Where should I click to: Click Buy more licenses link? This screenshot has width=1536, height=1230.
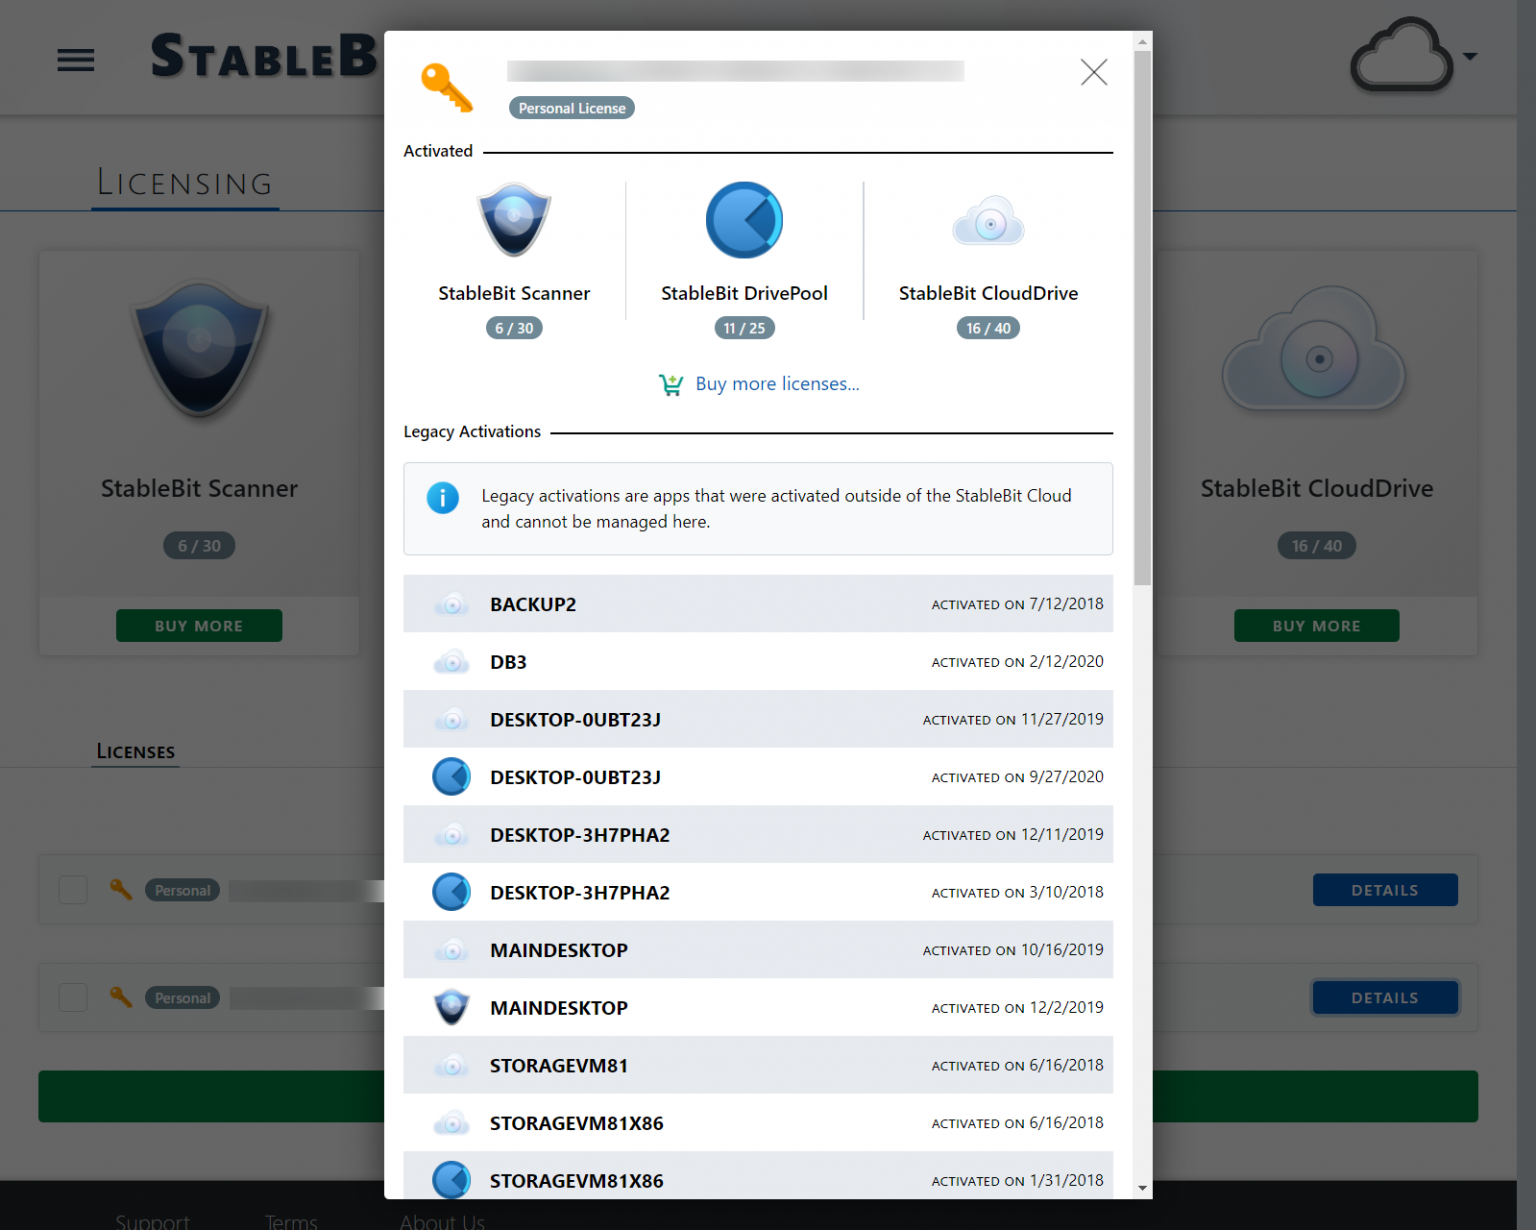(x=778, y=384)
